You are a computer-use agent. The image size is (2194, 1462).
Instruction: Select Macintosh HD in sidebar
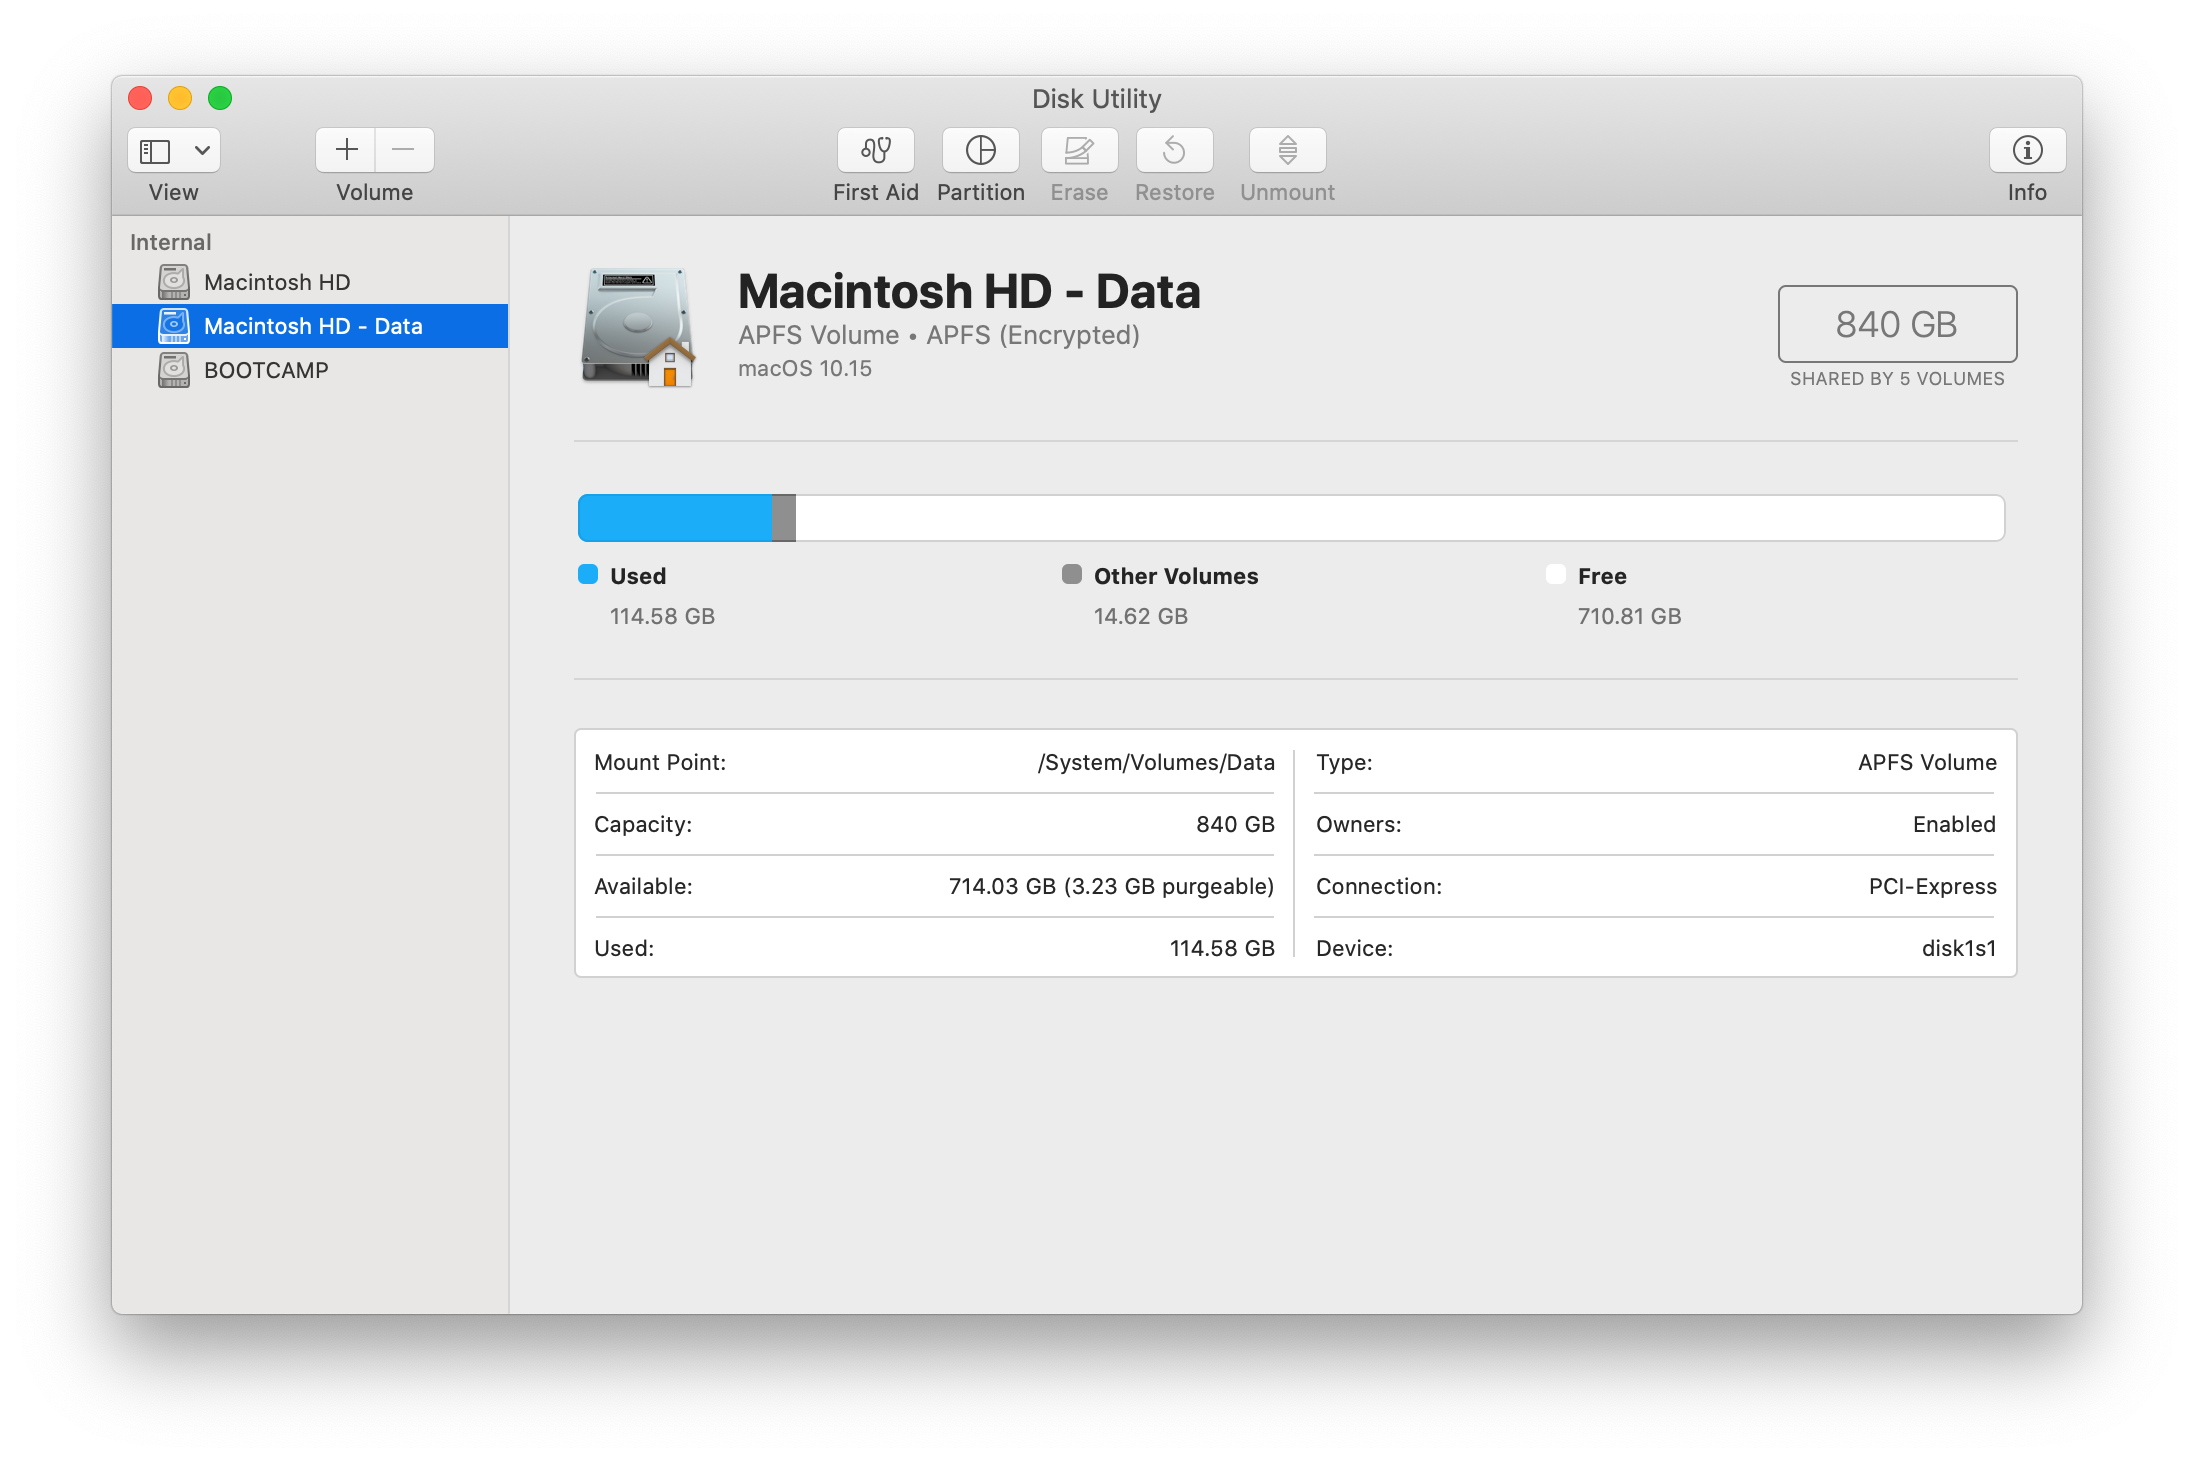(x=277, y=282)
